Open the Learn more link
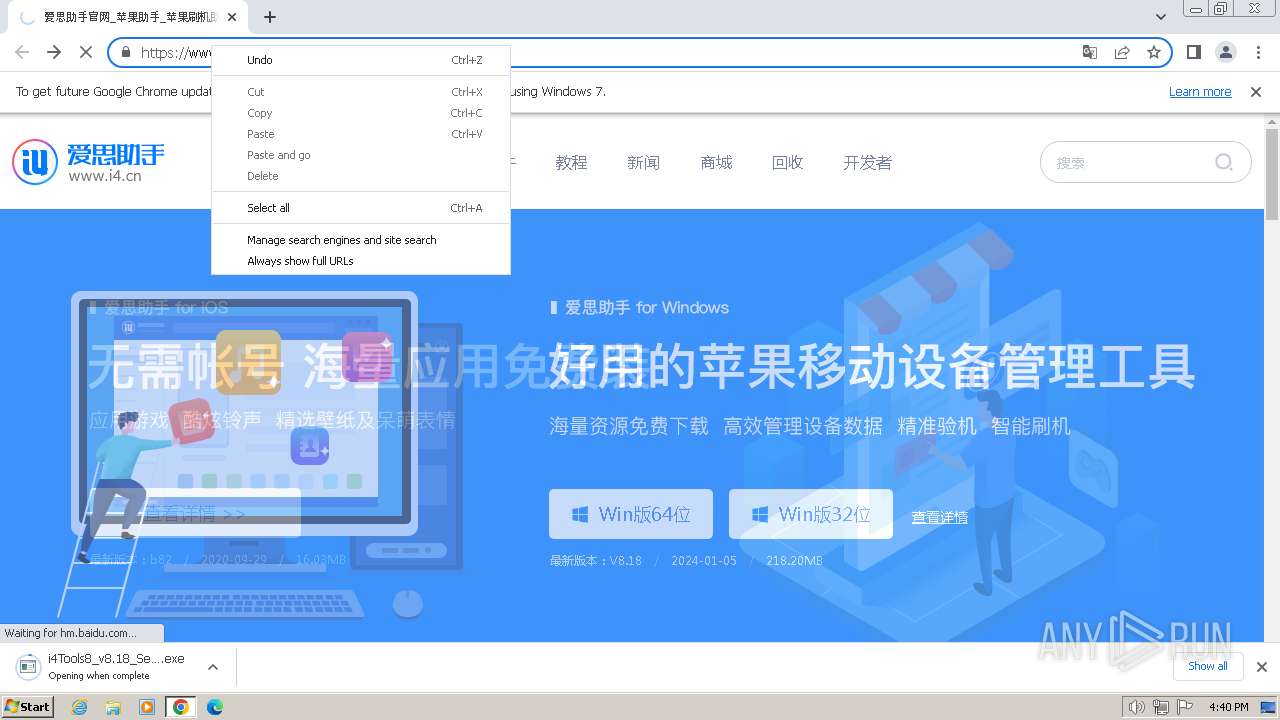Image resolution: width=1280 pixels, height=720 pixels. click(1200, 92)
